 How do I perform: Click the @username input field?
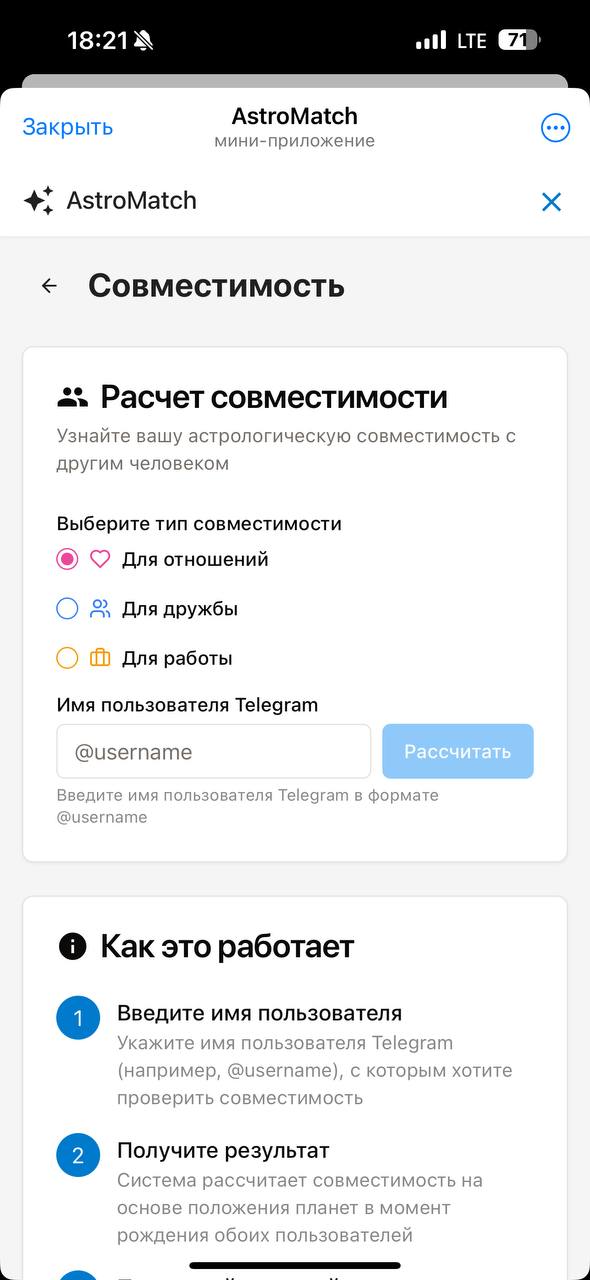click(213, 750)
